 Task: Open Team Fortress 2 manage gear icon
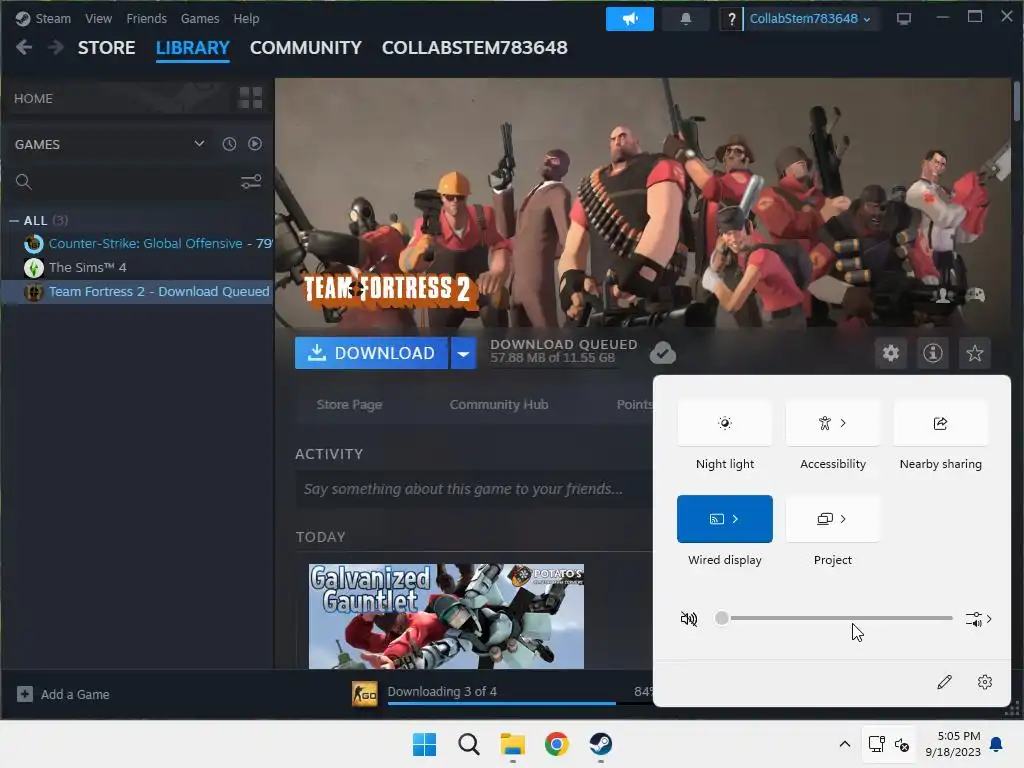(x=891, y=353)
